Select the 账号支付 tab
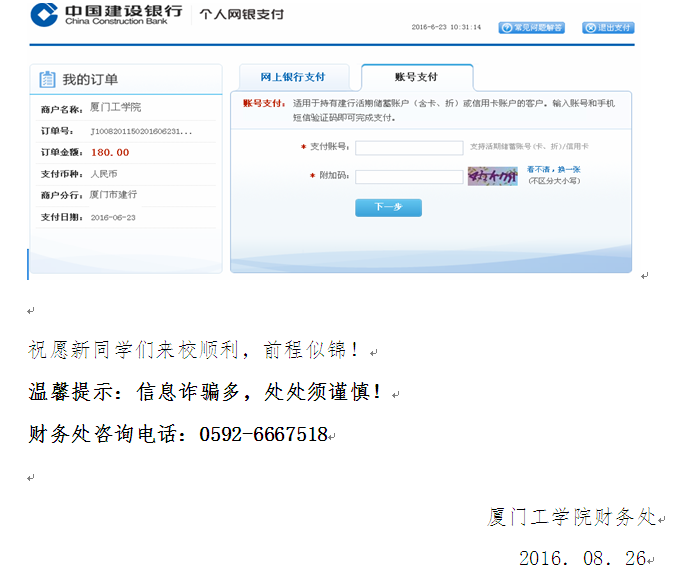The image size is (688, 572). click(x=416, y=77)
